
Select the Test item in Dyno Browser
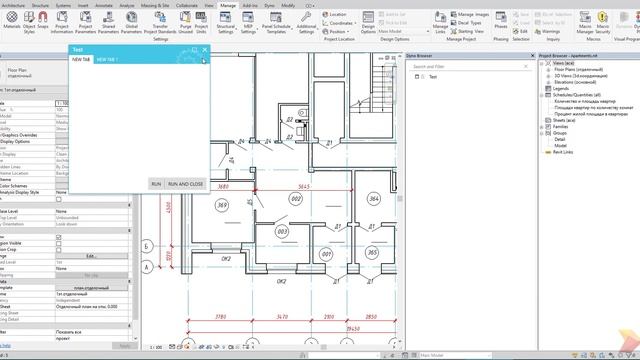click(433, 77)
